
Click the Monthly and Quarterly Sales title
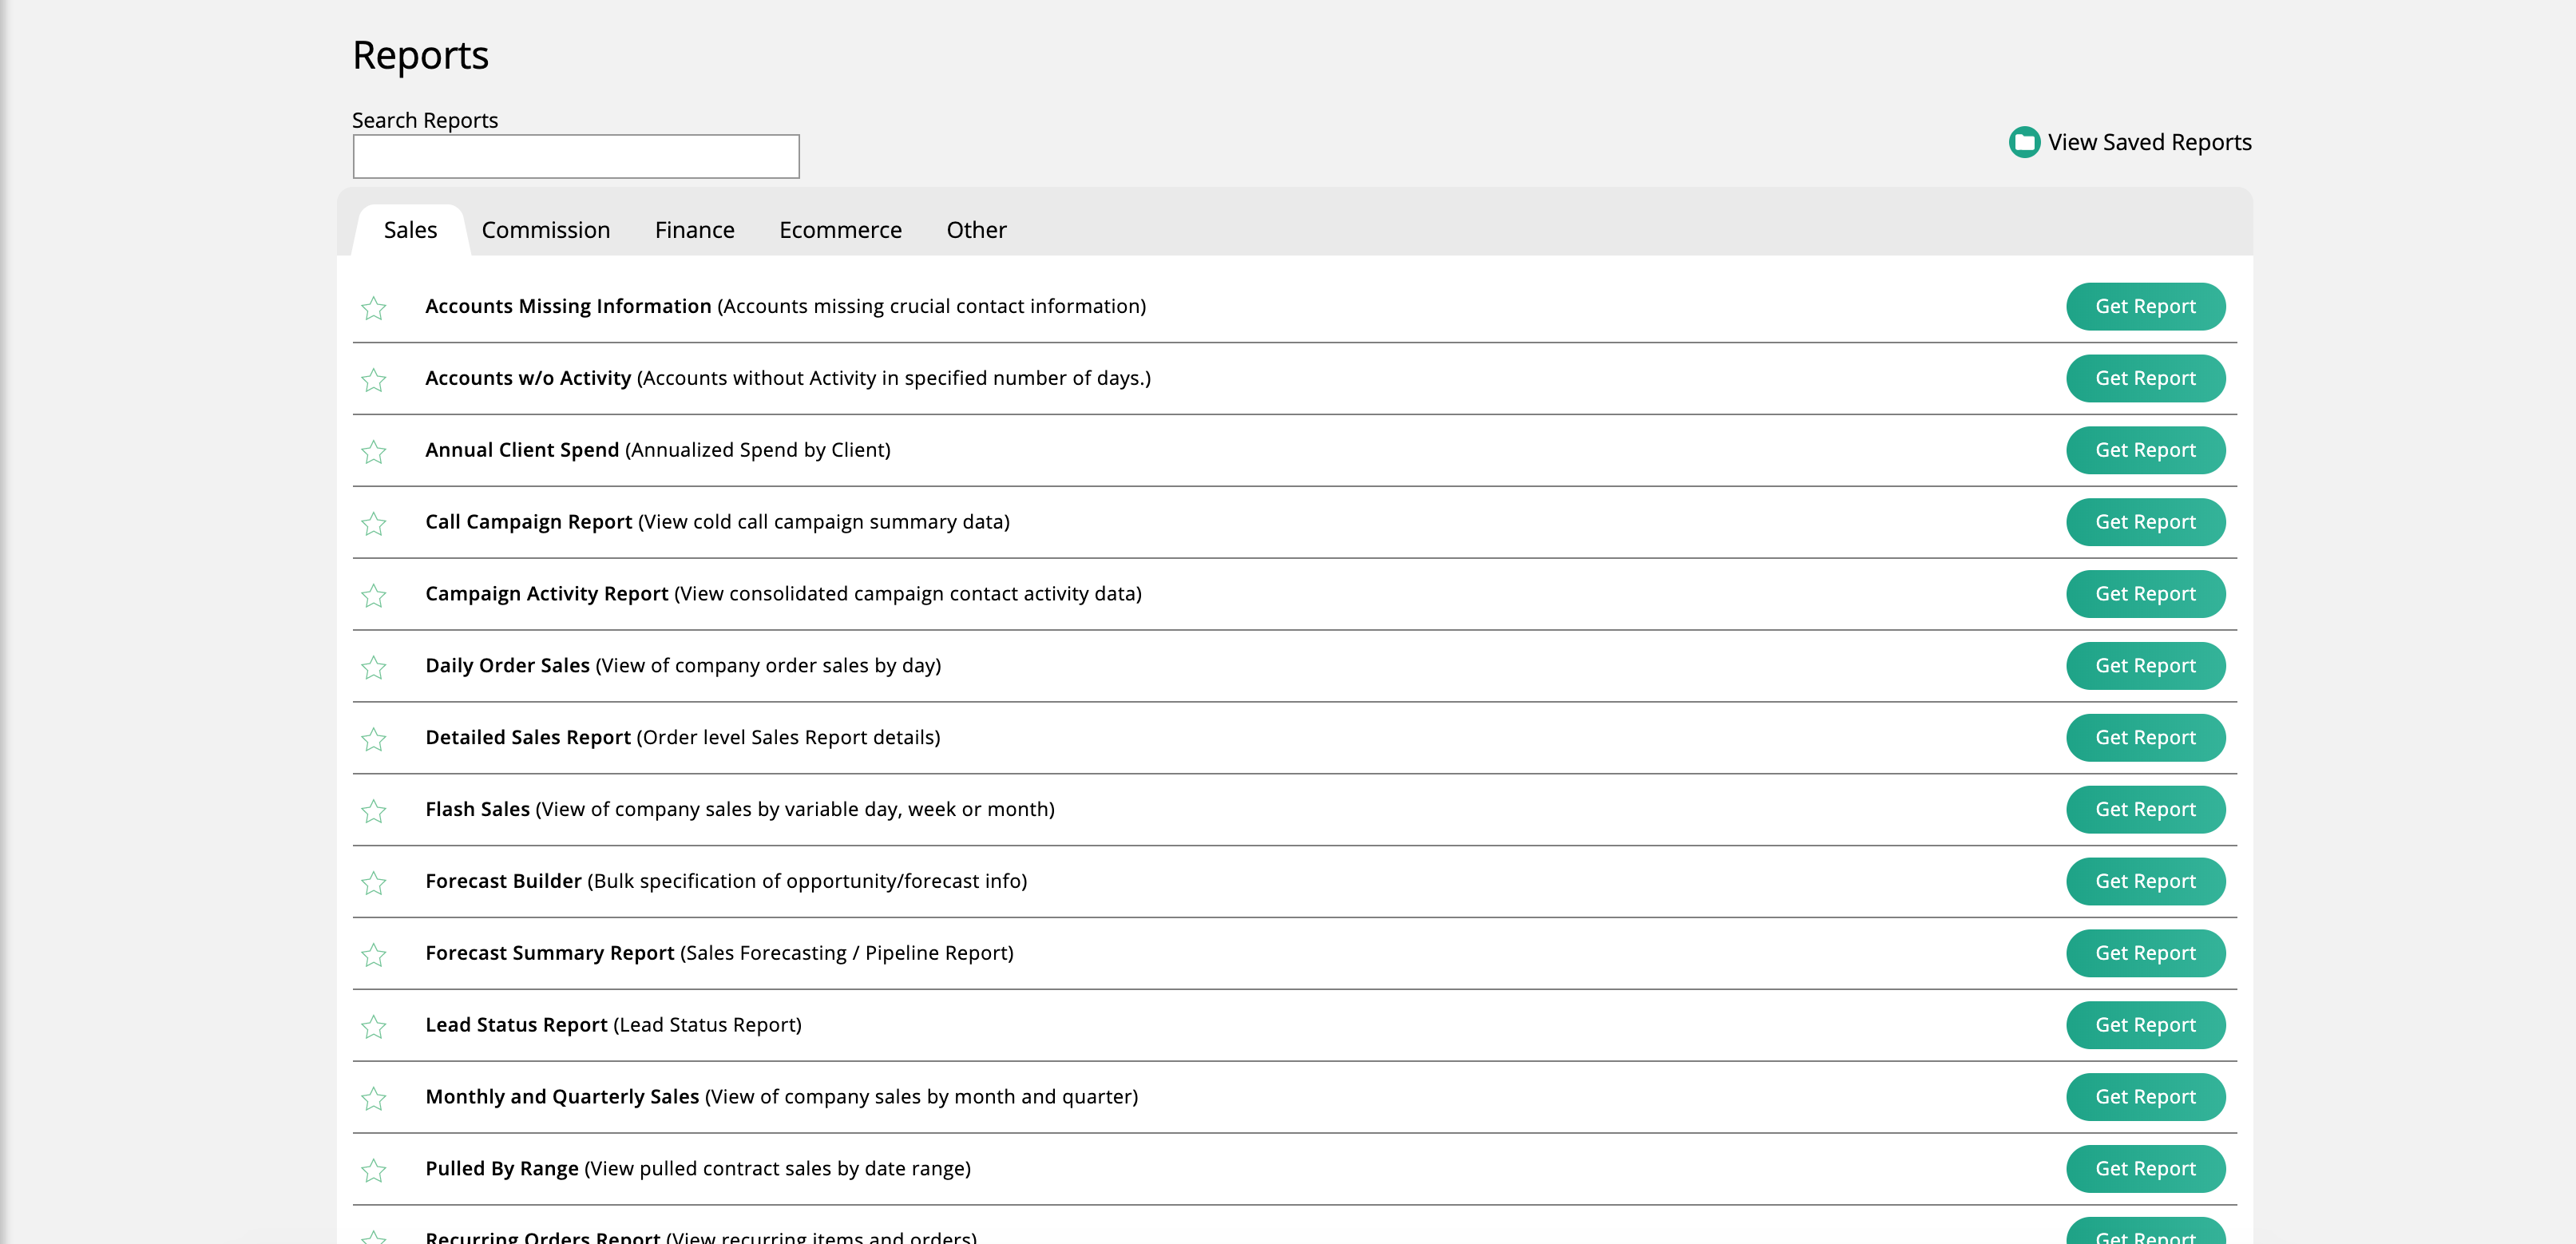562,1098
